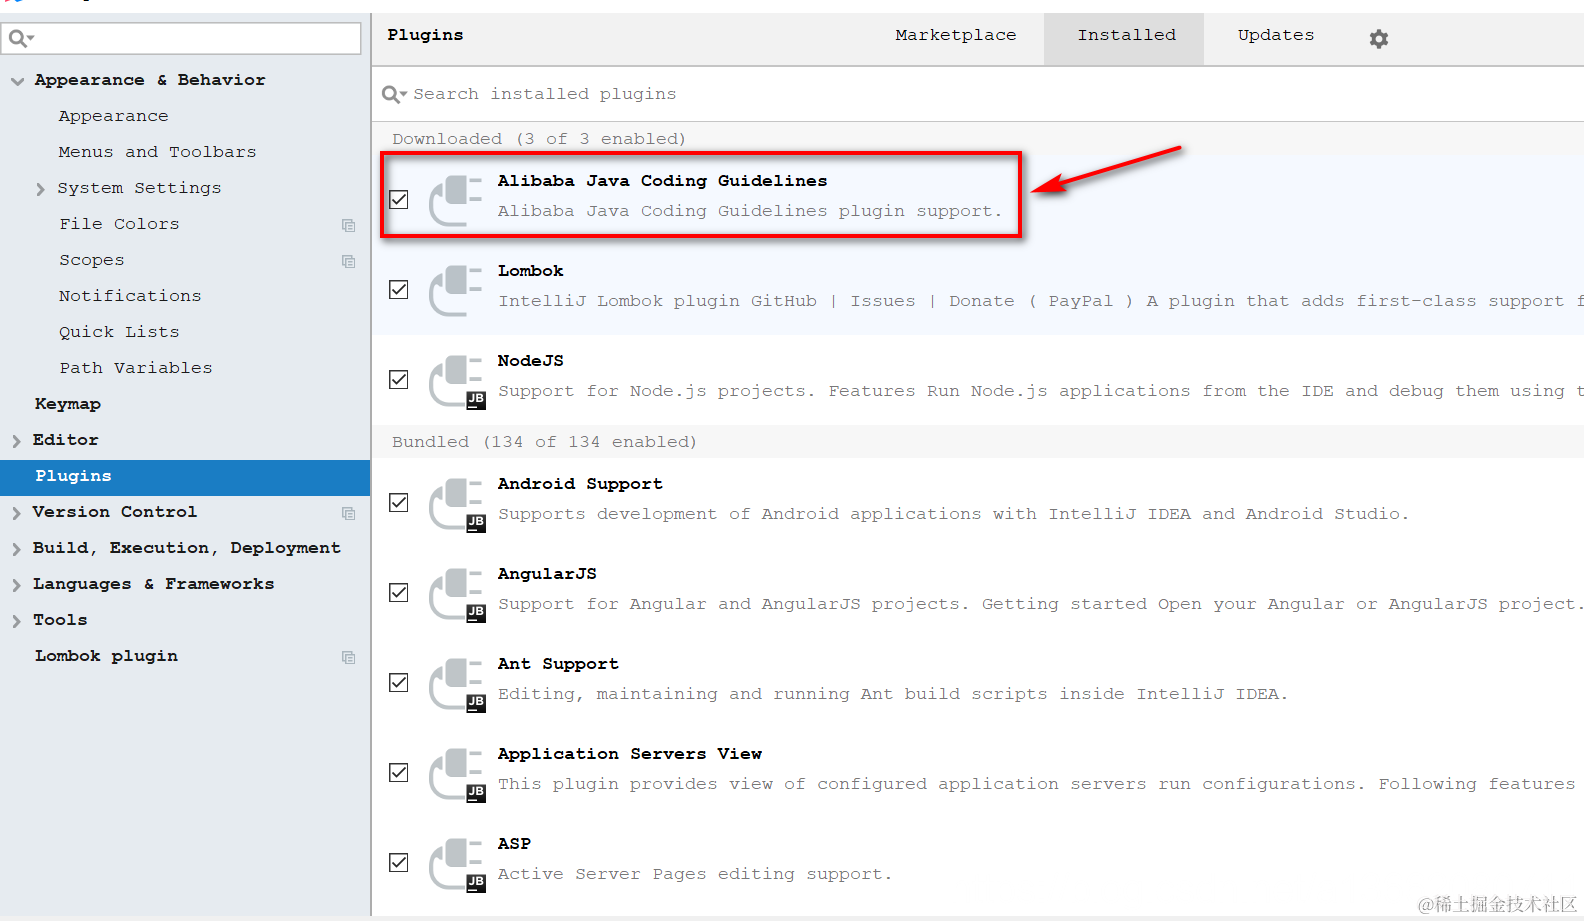Open the Quick Lists settings
This screenshot has height=921, width=1584.
(x=119, y=332)
